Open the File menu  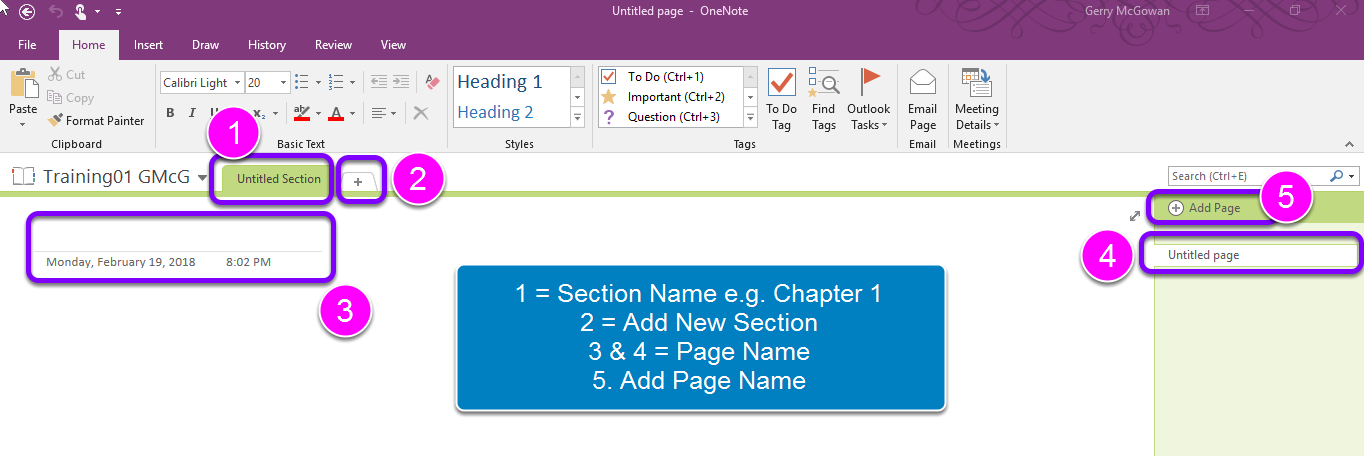tap(27, 45)
